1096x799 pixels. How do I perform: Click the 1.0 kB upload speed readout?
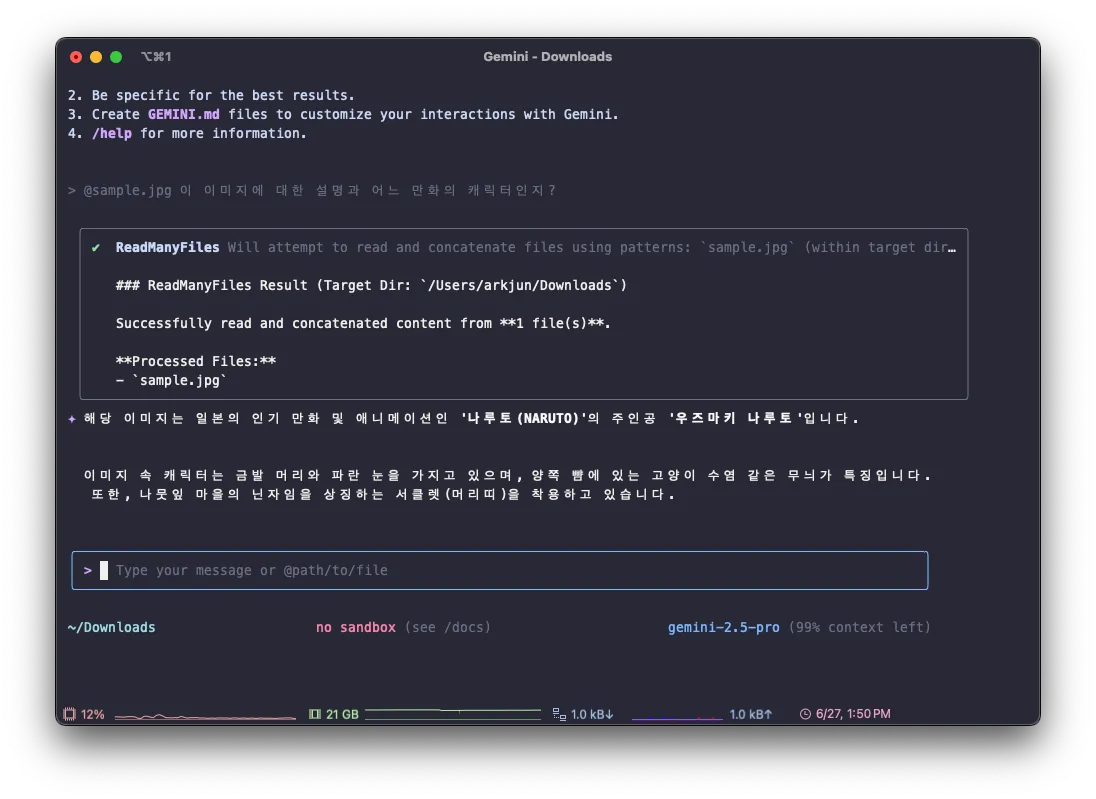(x=751, y=714)
